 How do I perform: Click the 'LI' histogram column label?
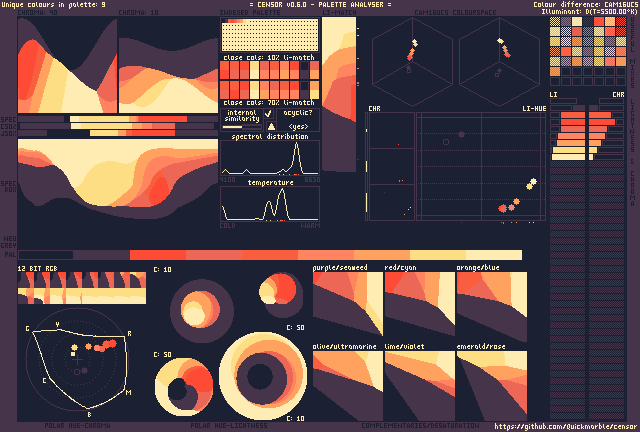click(553, 95)
